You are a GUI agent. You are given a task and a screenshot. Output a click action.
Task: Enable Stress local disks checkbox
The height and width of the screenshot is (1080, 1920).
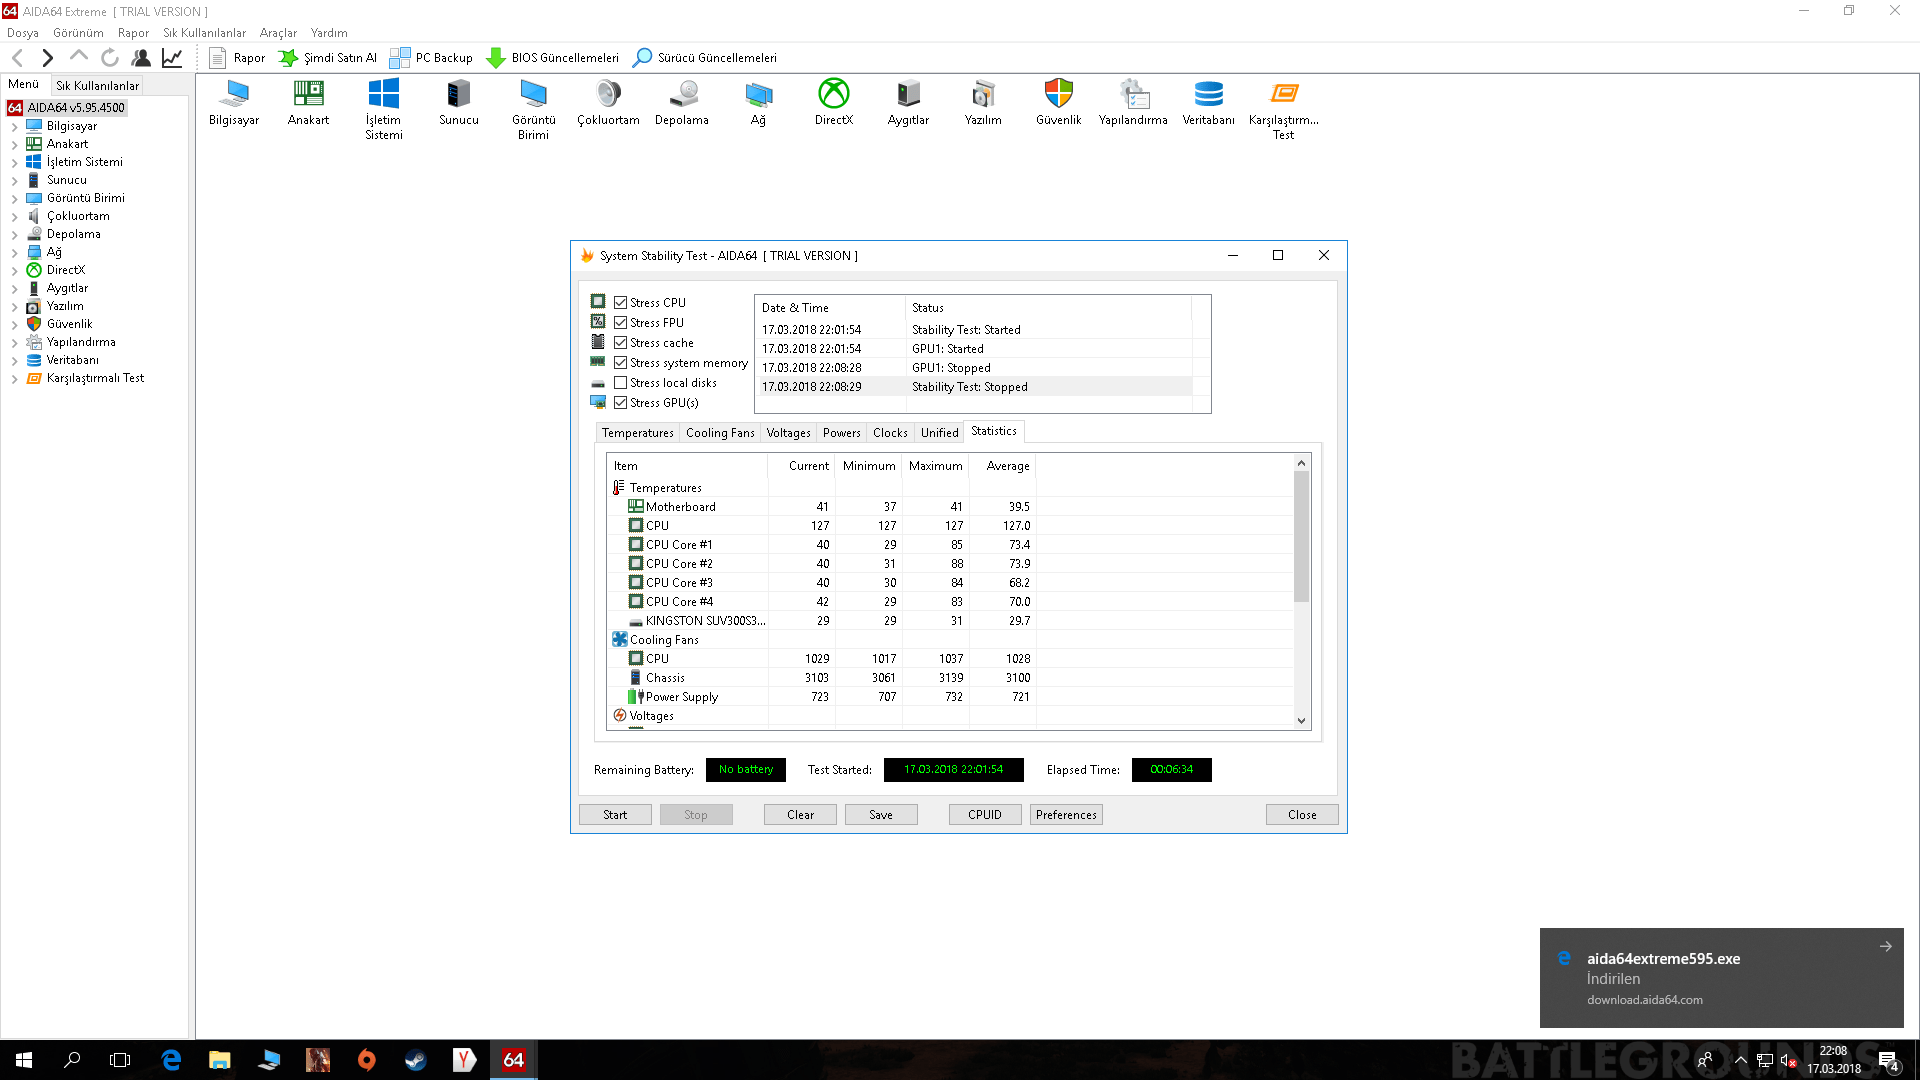621,382
